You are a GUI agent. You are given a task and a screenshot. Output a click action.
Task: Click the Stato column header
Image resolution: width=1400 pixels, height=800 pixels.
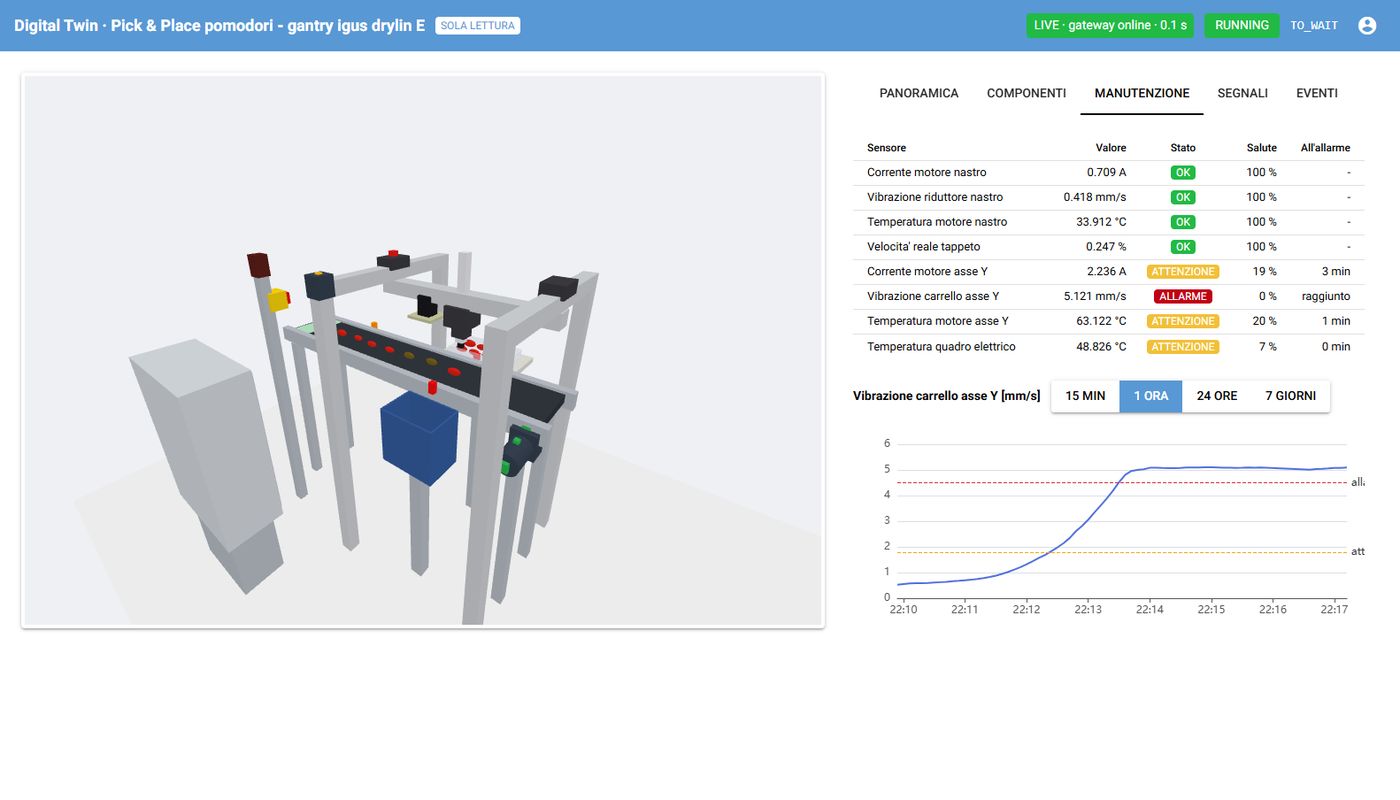[x=1183, y=148]
